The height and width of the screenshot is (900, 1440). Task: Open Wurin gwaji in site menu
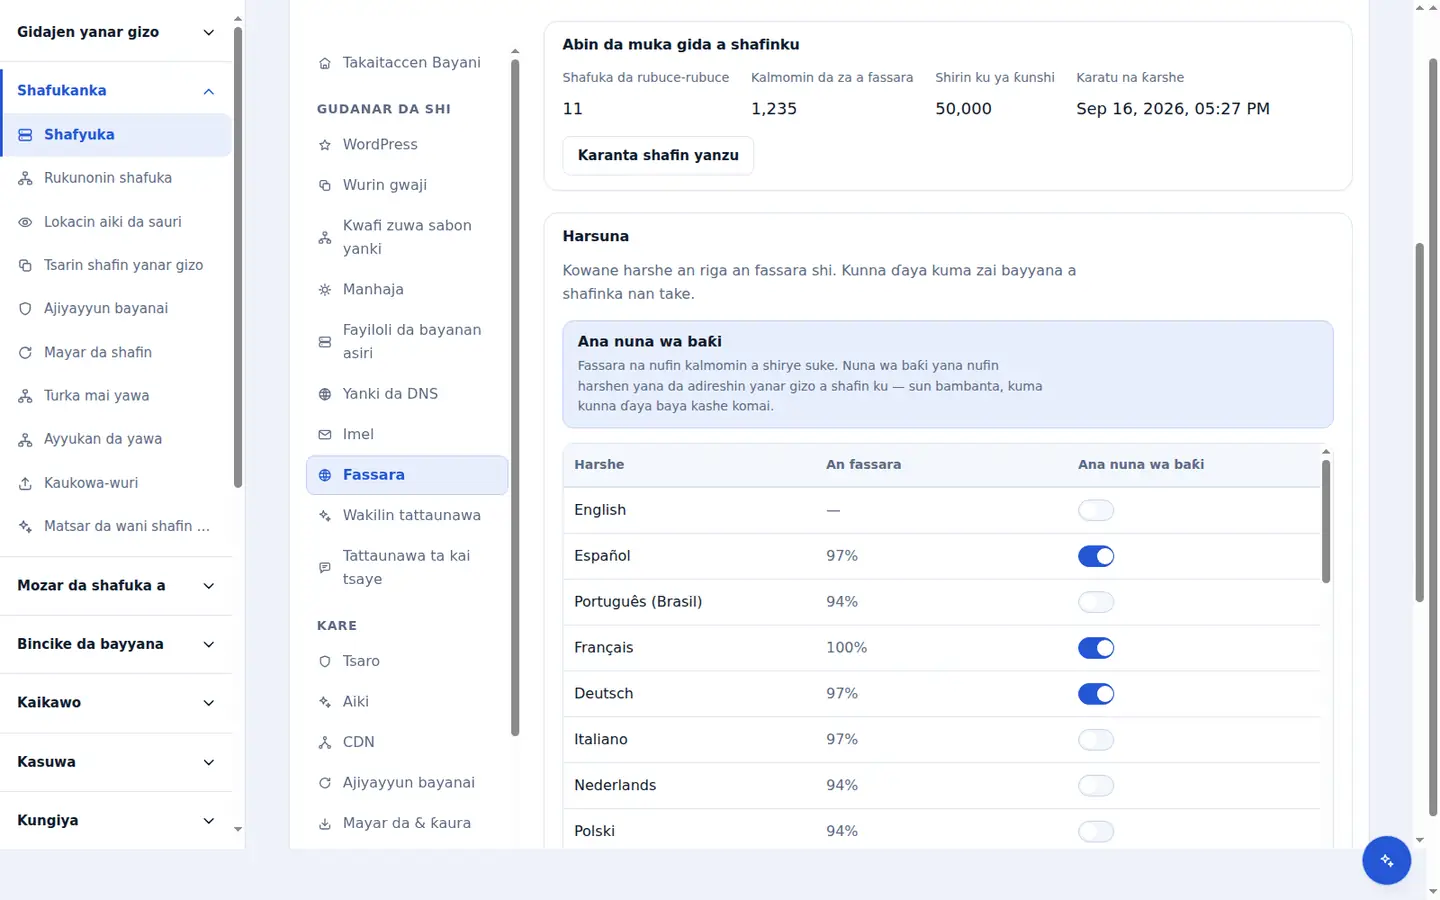[407, 185]
